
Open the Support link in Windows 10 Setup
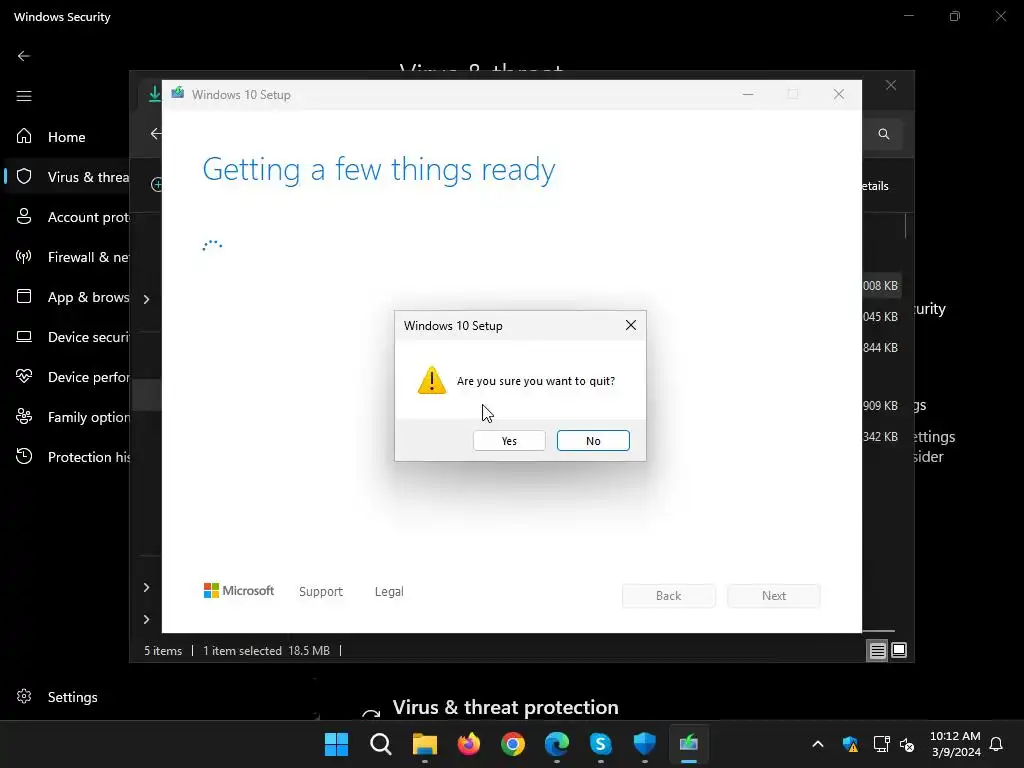[x=321, y=592]
